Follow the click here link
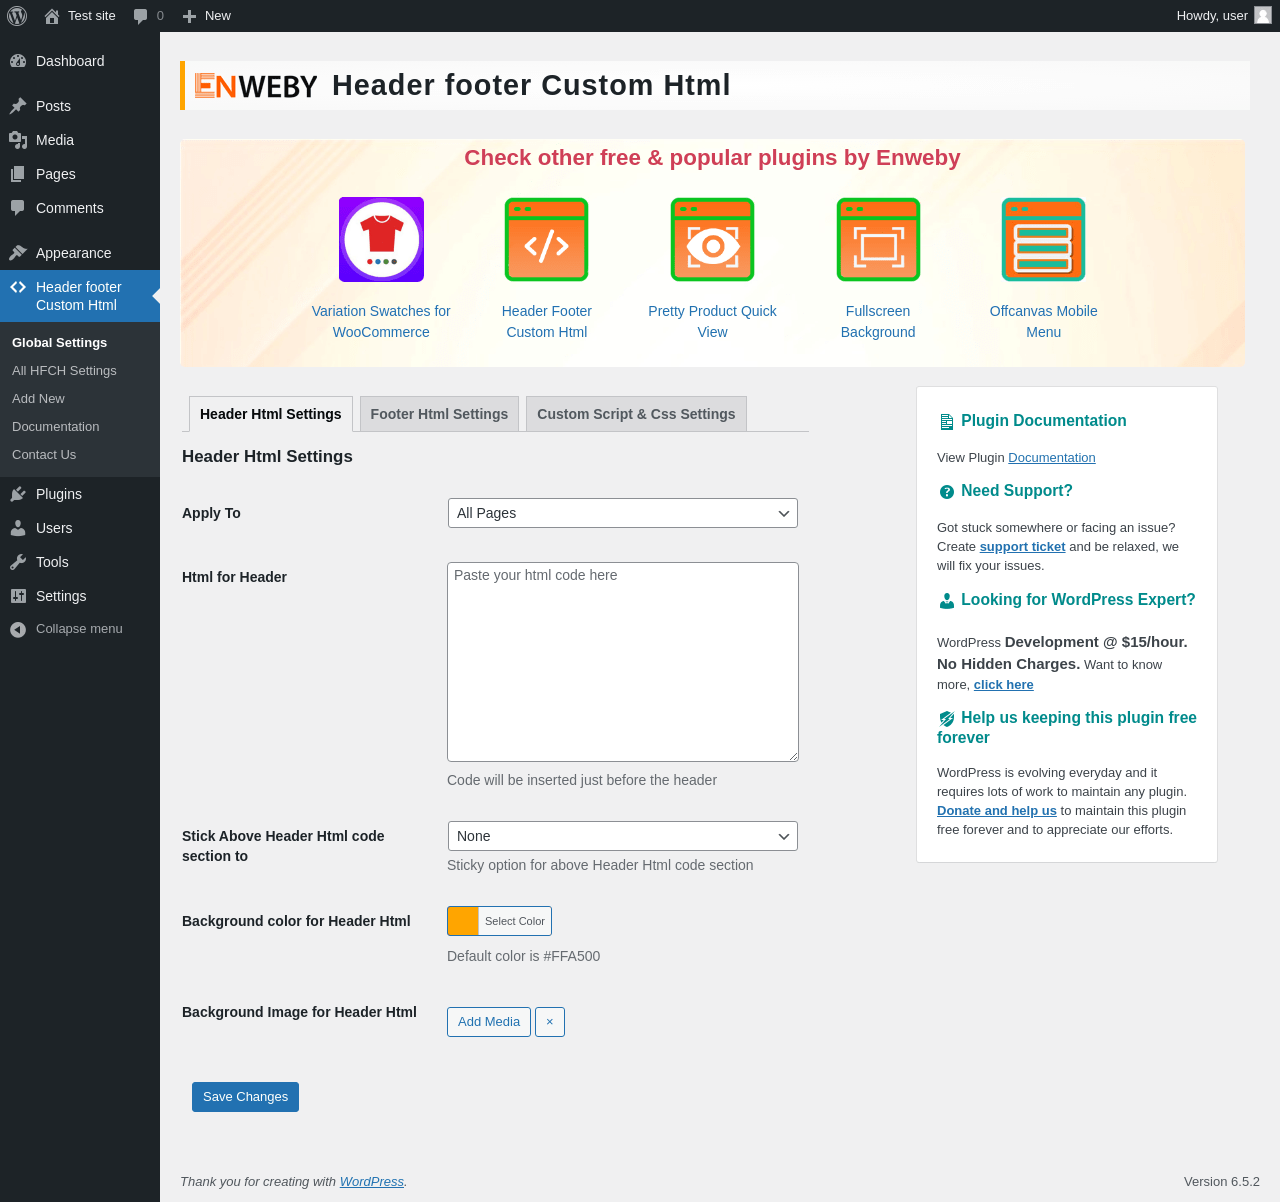 click(x=1004, y=685)
